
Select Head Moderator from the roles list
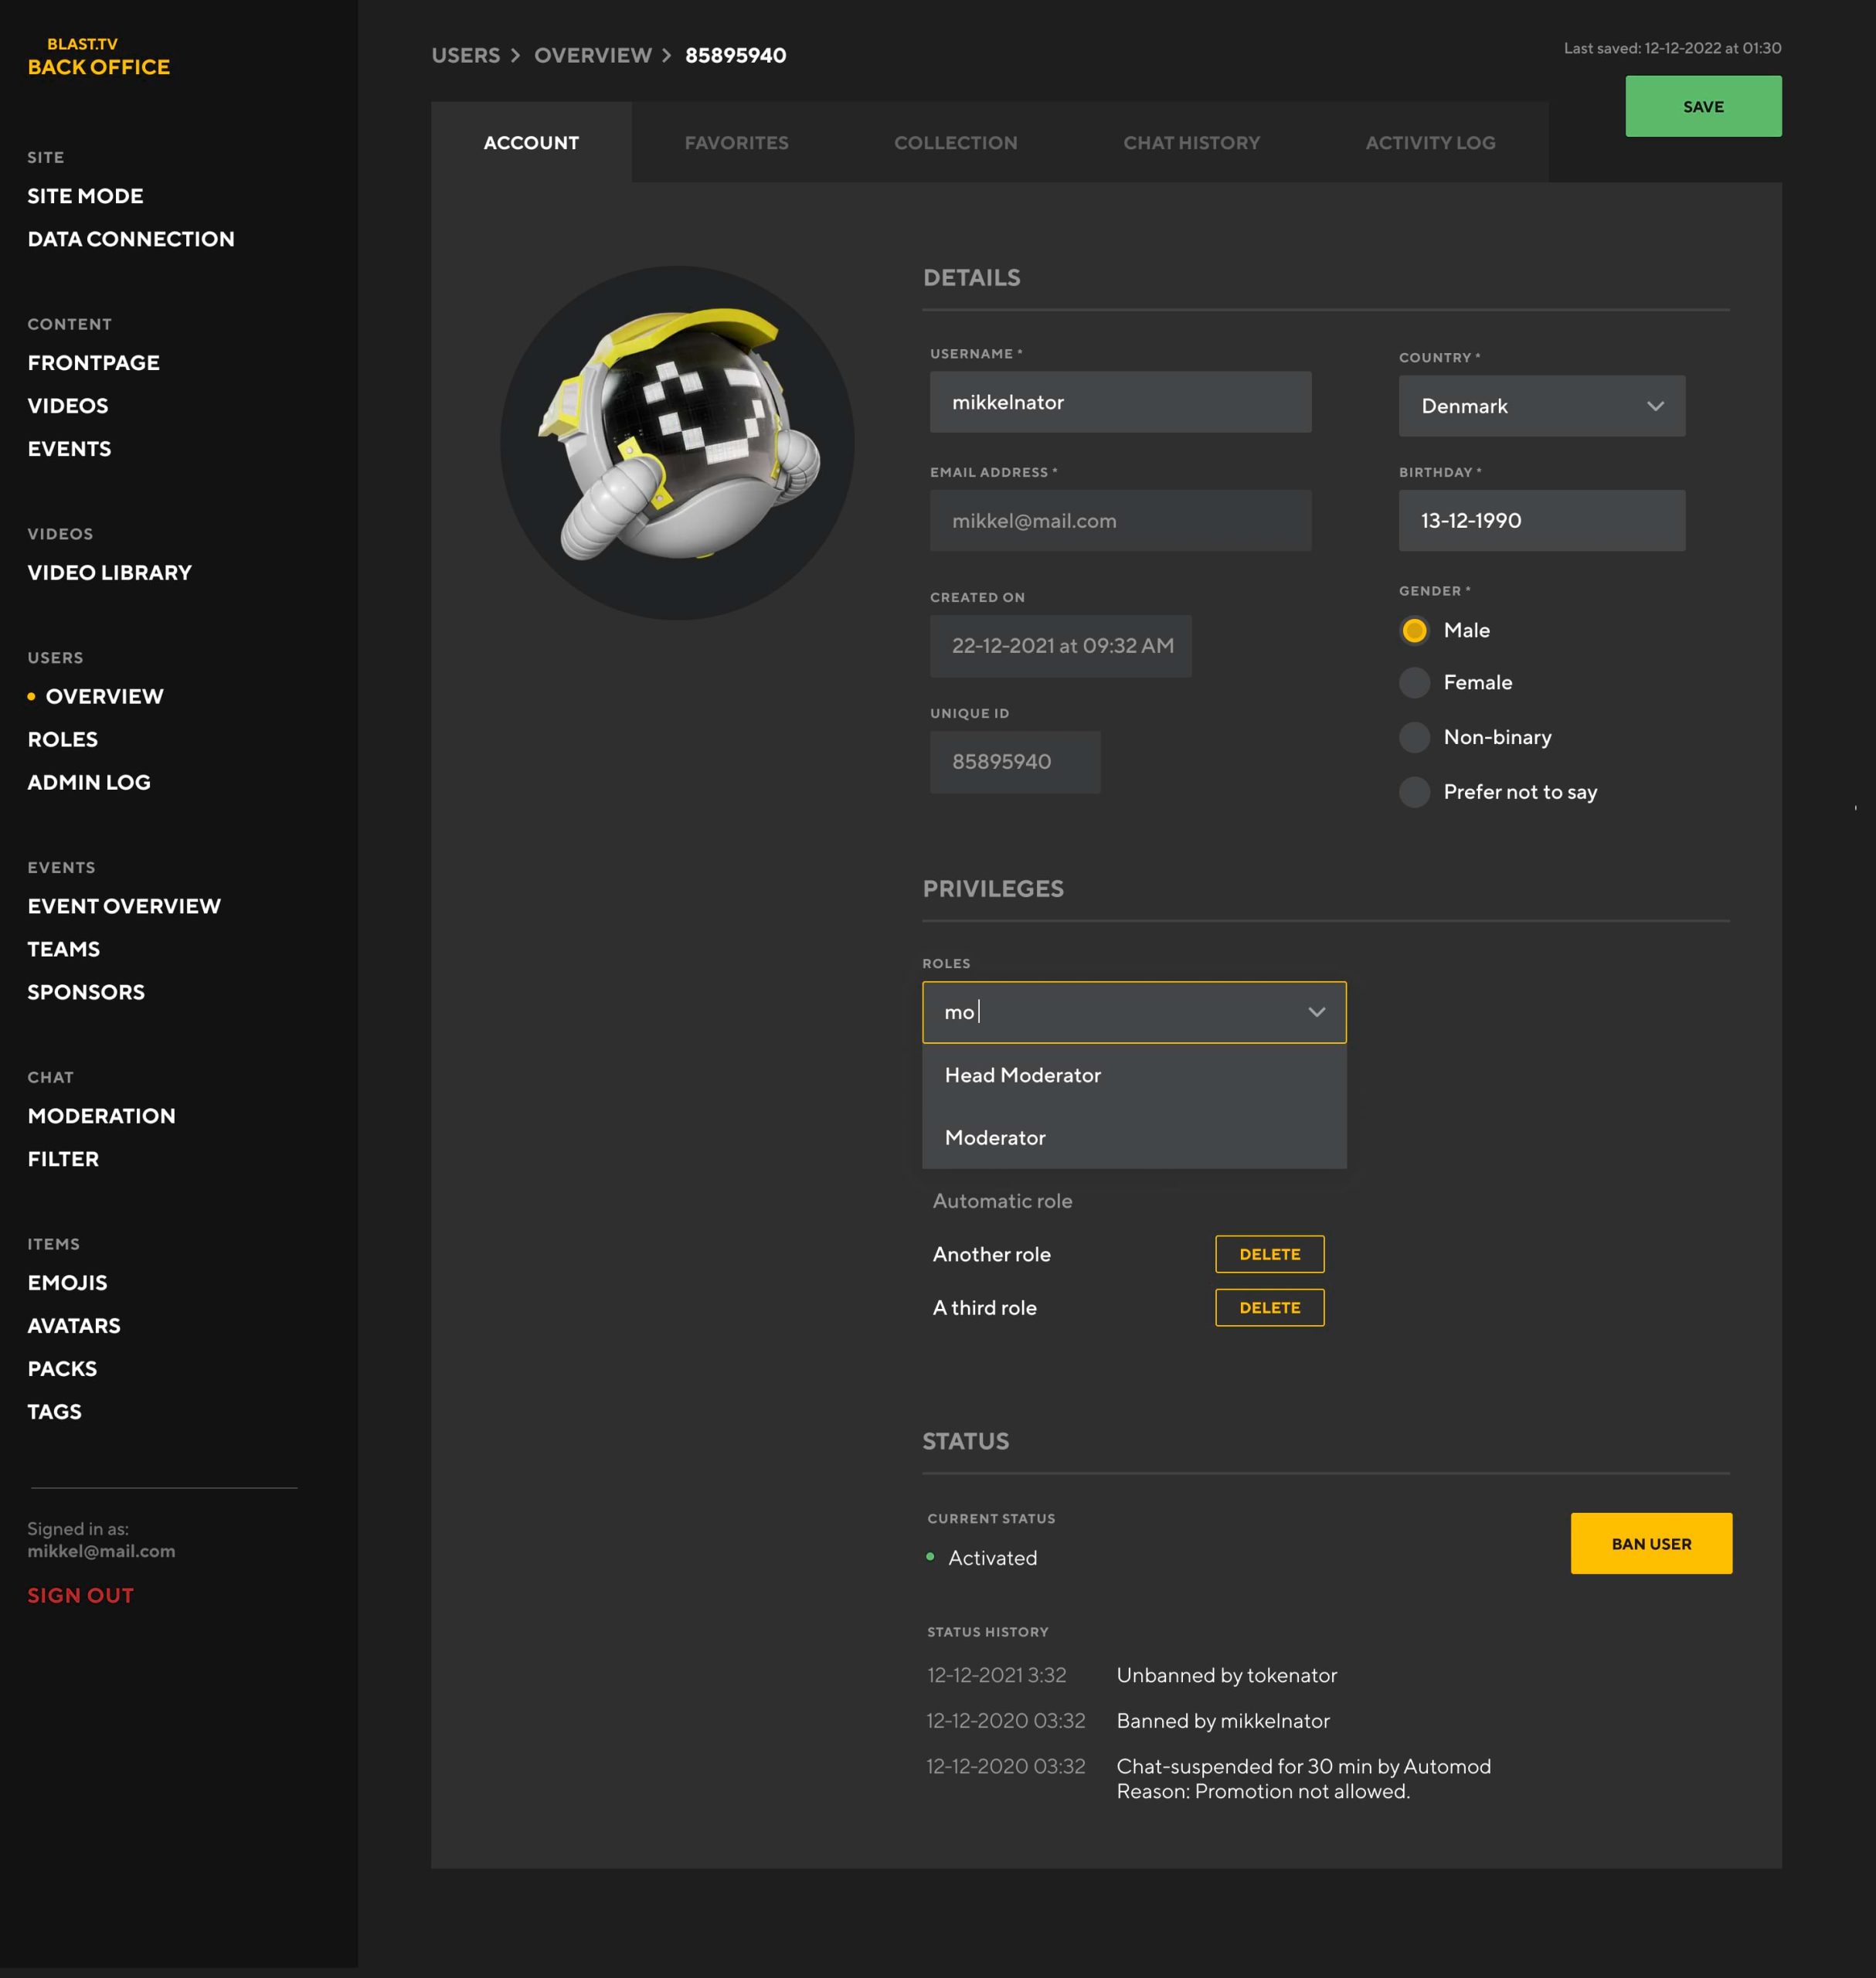1023,1075
